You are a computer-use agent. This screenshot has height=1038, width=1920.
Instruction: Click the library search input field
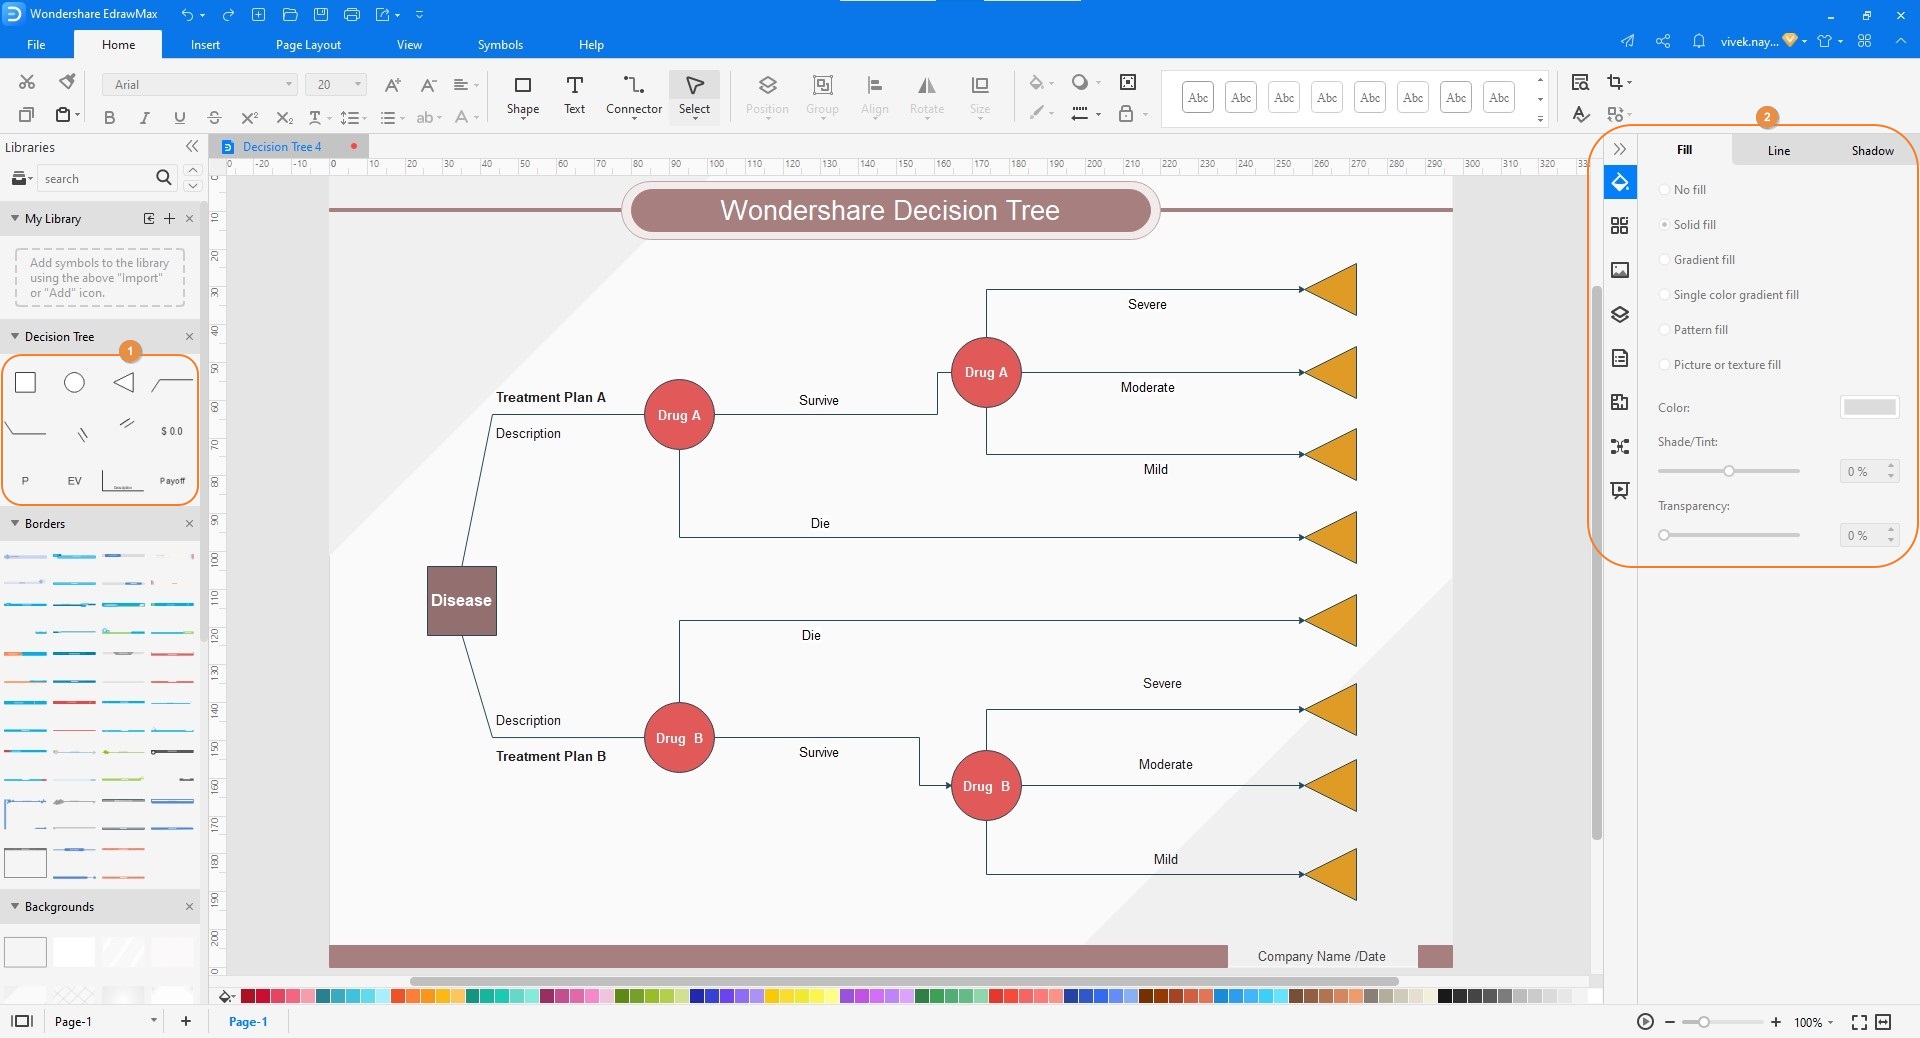coord(95,178)
